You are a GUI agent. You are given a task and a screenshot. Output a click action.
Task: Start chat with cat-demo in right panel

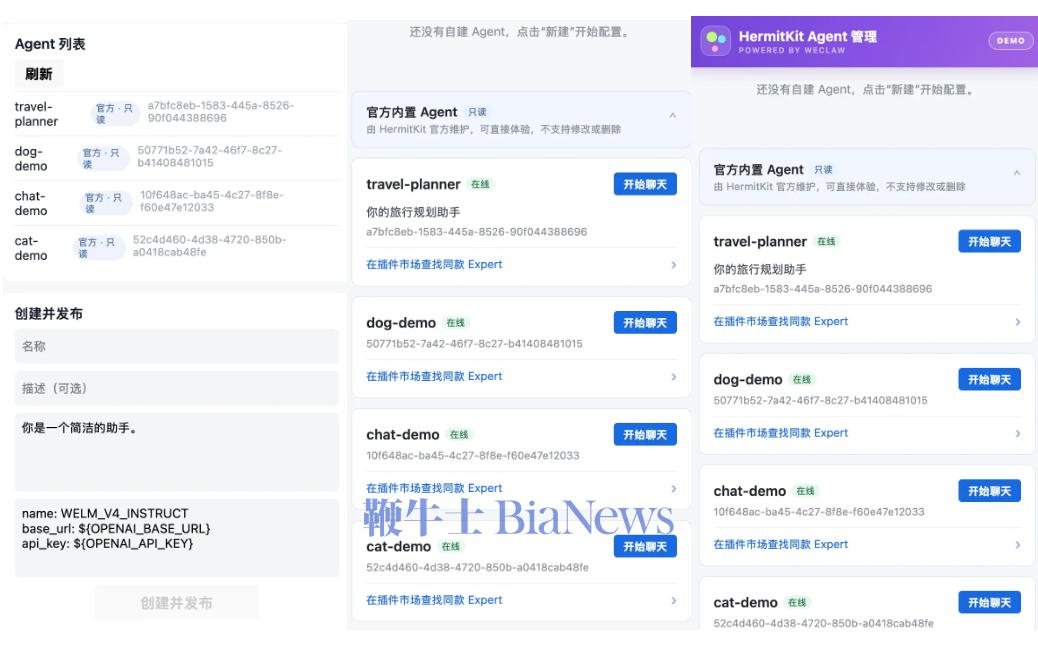point(990,602)
